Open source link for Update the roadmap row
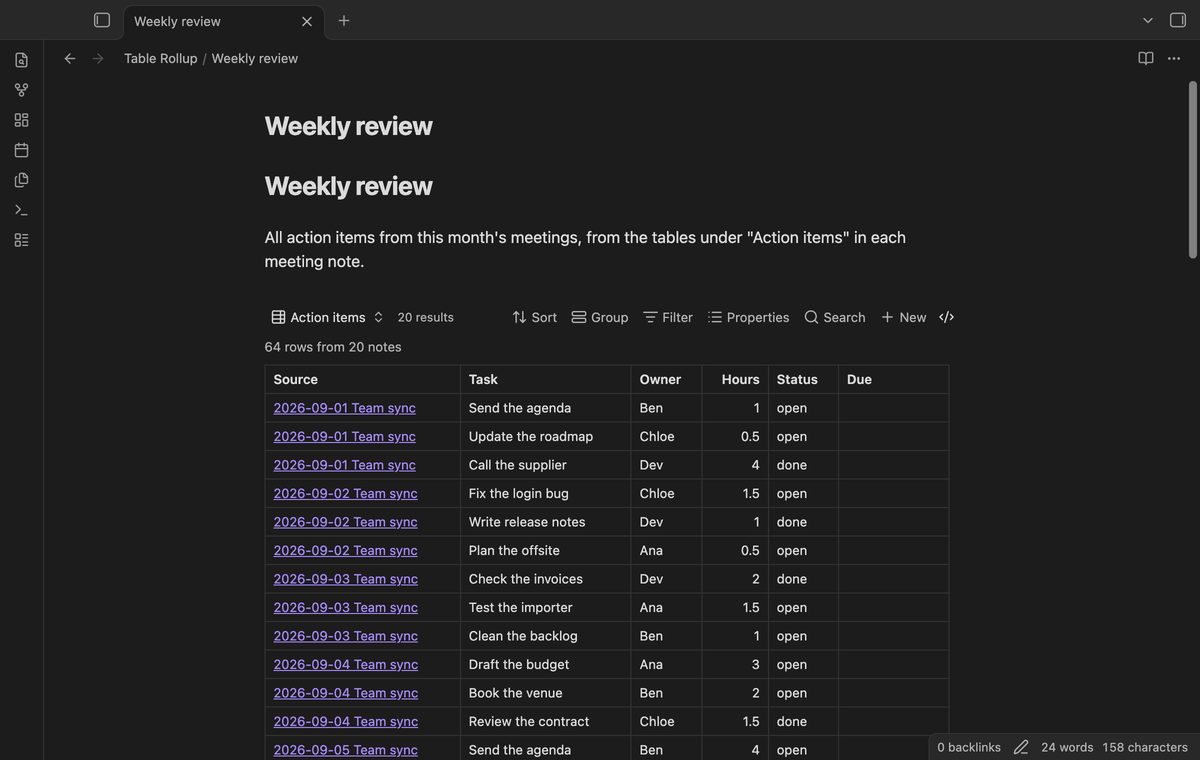Screen dimensions: 1200x760 tap(345, 436)
